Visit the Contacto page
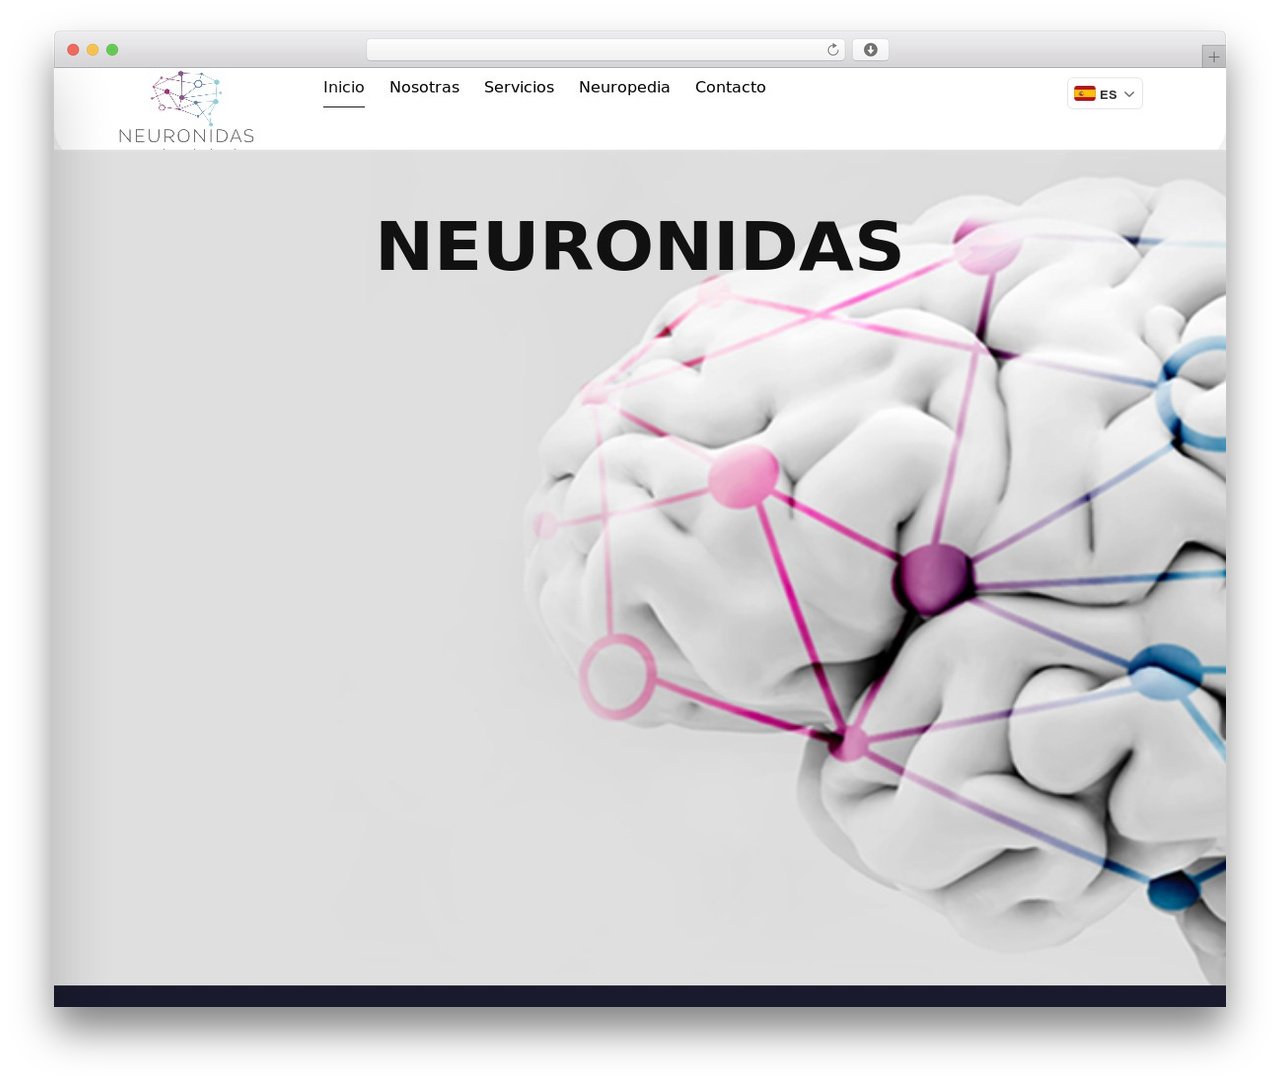The width and height of the screenshot is (1280, 1084). pyautogui.click(x=730, y=87)
